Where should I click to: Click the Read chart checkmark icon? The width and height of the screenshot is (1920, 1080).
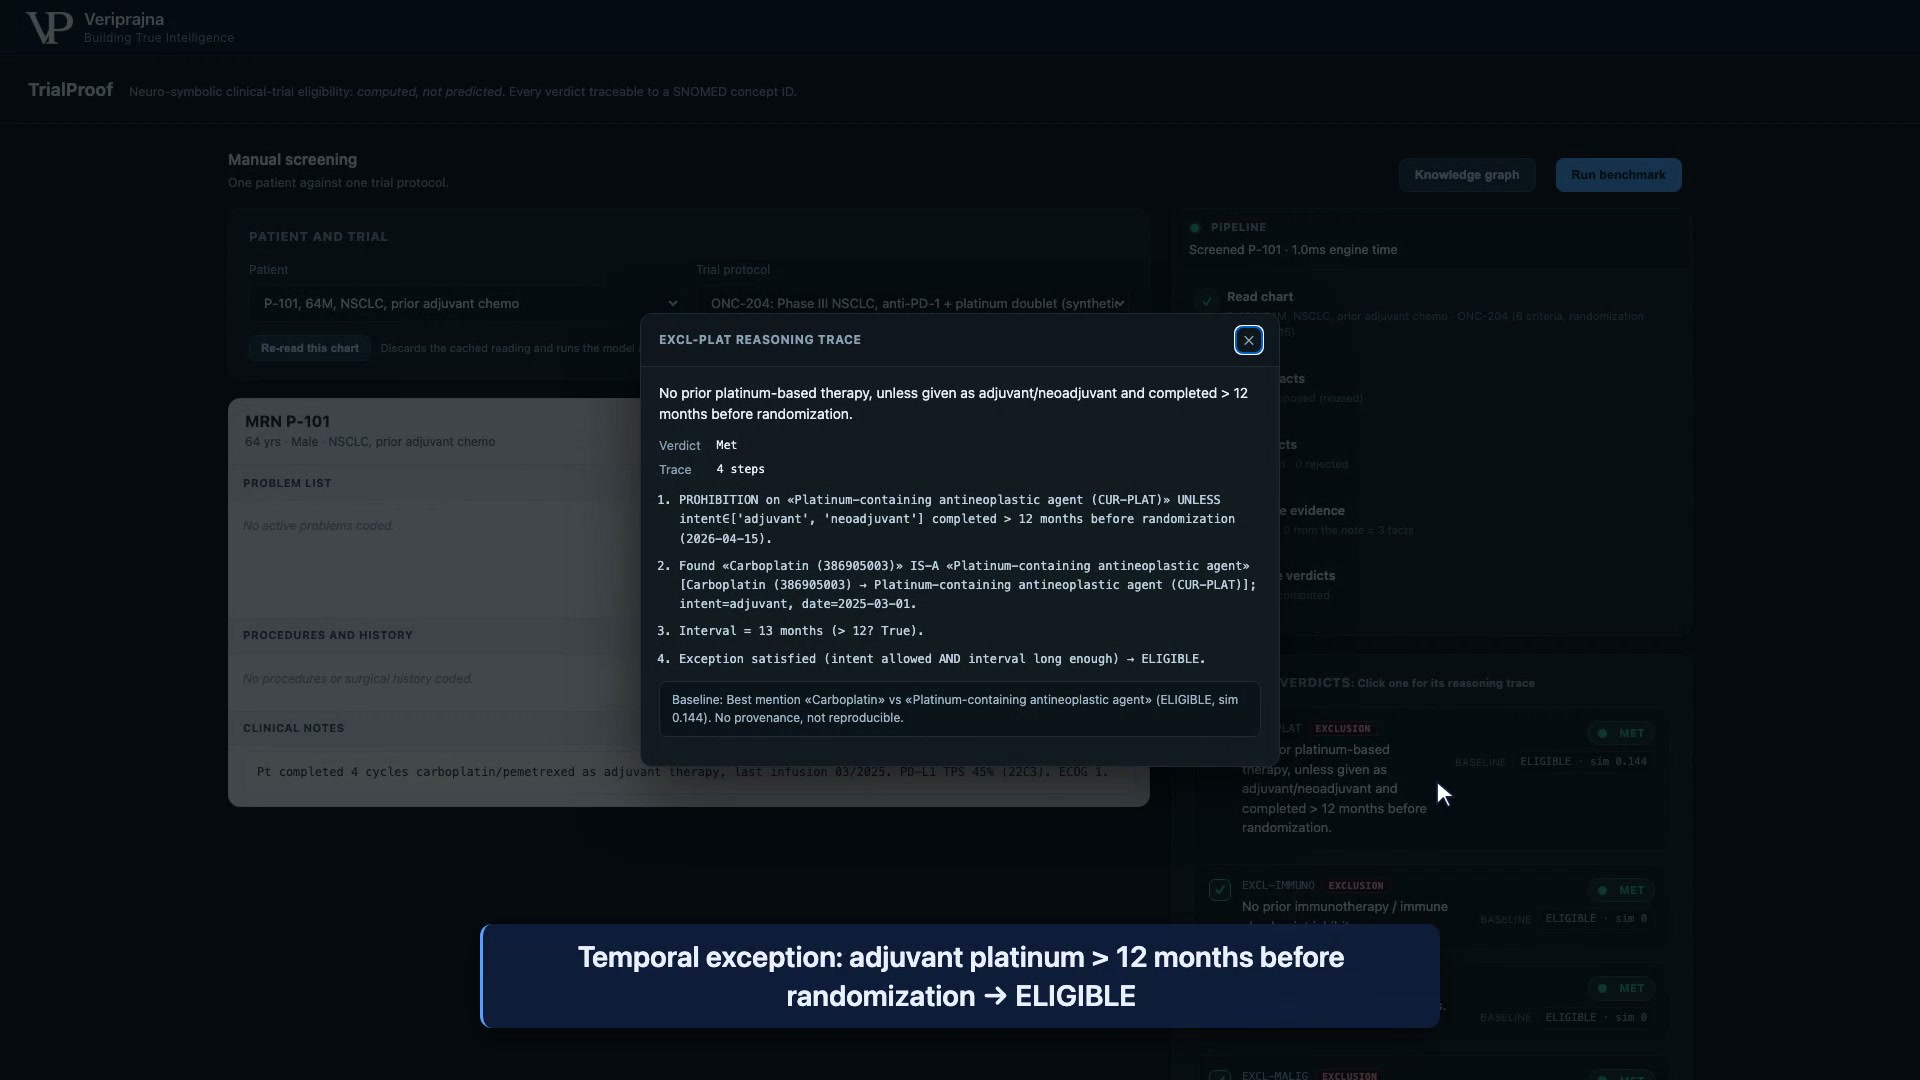1206,299
